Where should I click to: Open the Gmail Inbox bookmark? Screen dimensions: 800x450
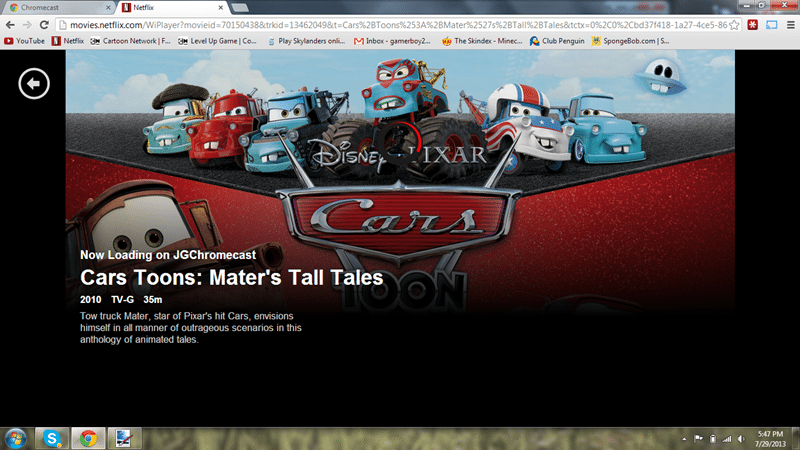[x=392, y=41]
